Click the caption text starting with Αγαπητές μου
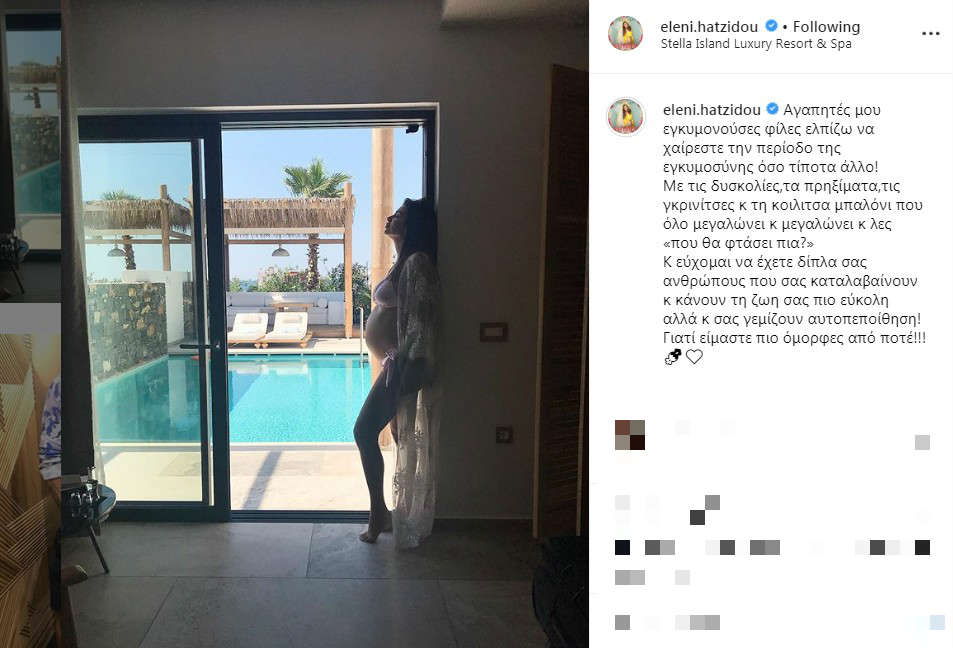953x648 pixels. point(794,224)
